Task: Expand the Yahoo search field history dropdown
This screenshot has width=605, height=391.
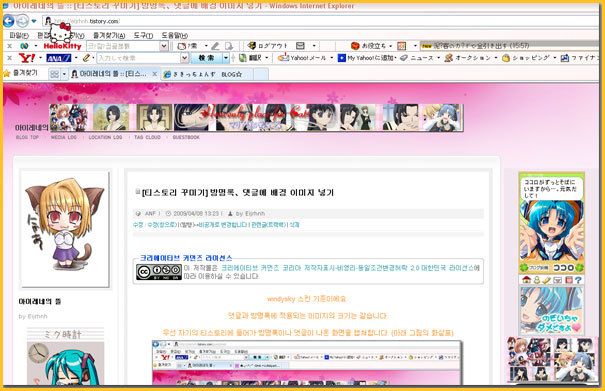Action: pyautogui.click(x=184, y=58)
